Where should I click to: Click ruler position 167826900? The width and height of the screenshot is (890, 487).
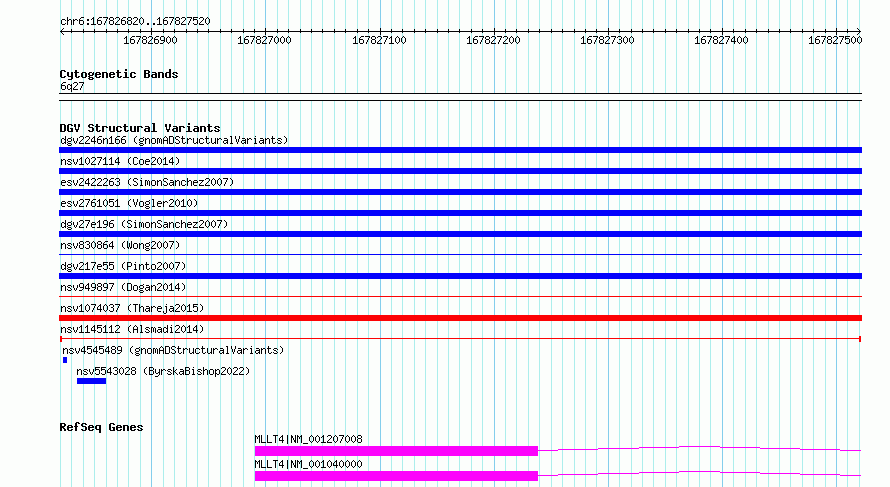(150, 40)
